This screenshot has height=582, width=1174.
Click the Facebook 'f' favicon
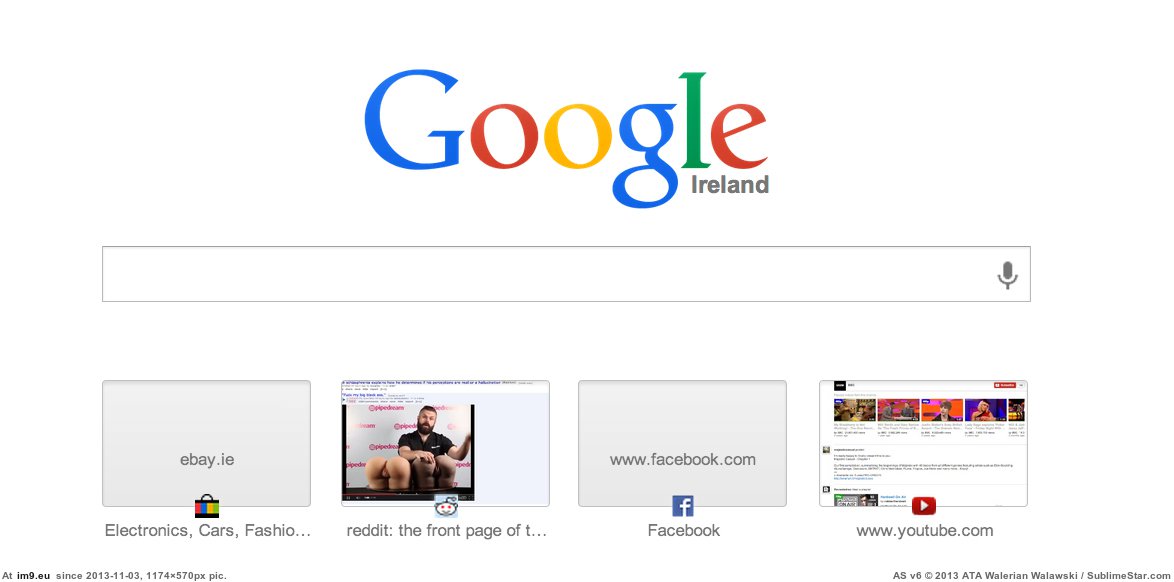click(683, 506)
